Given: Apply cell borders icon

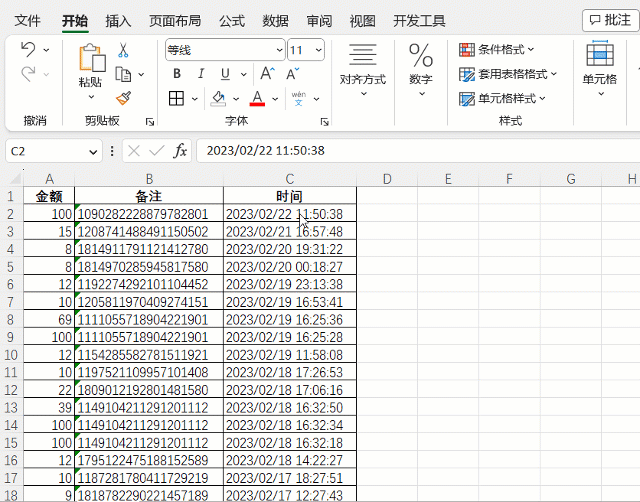Looking at the screenshot, I should click(176, 98).
